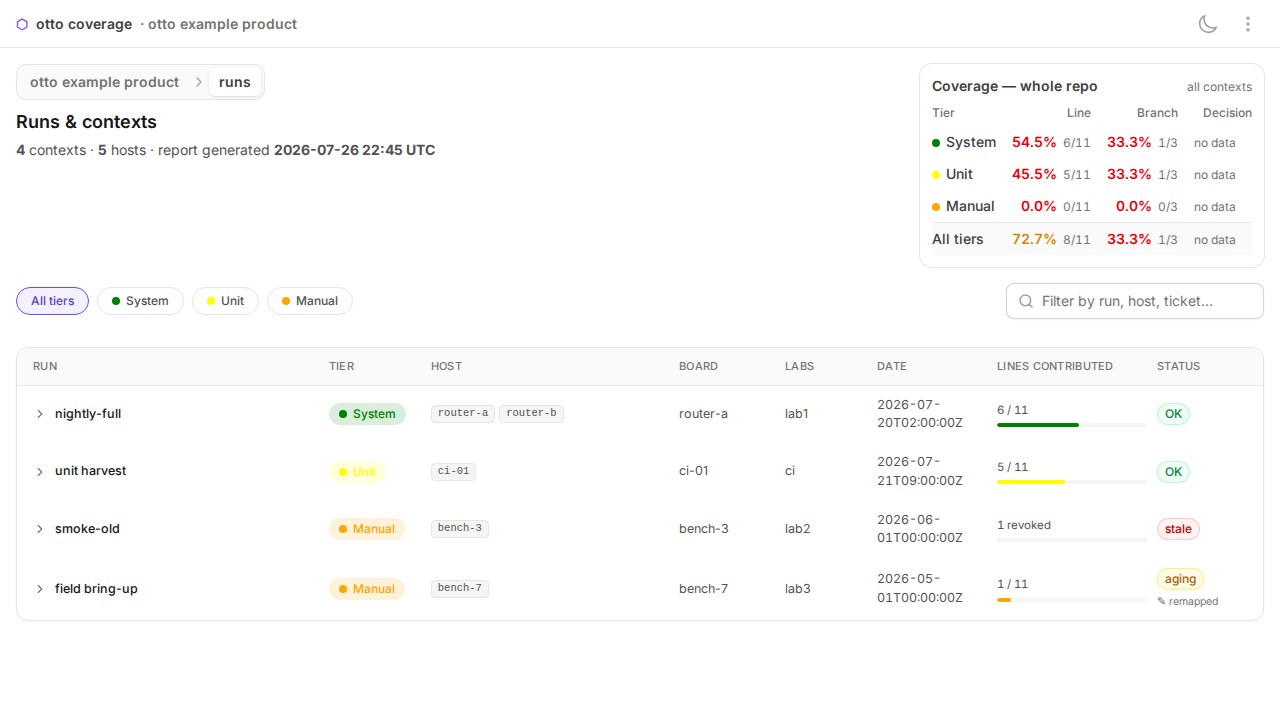Expand the unit harvest run row

click(x=40, y=472)
